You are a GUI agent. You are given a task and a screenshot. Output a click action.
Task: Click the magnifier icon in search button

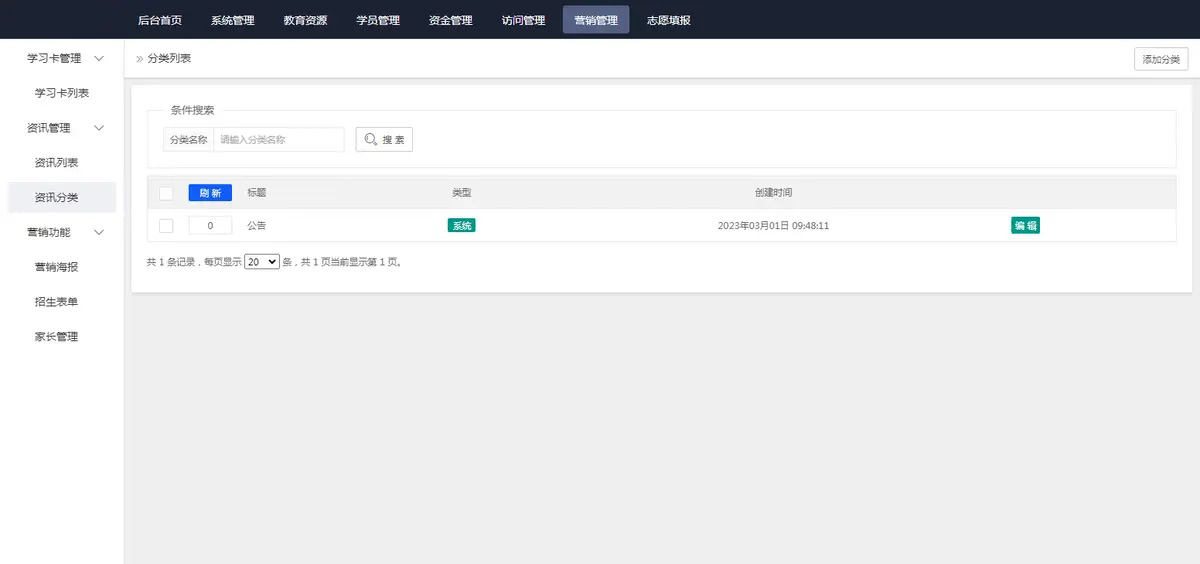tap(370, 140)
